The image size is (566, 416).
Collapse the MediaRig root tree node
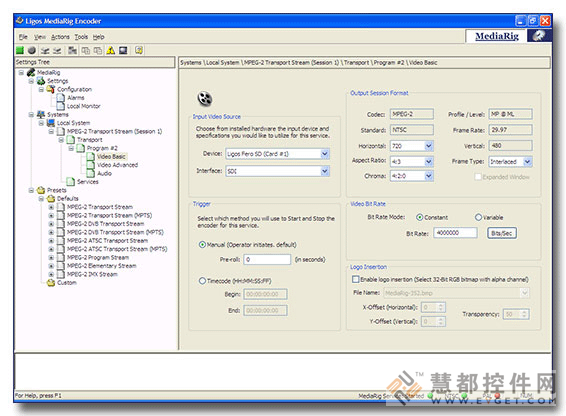pyautogui.click(x=21, y=73)
